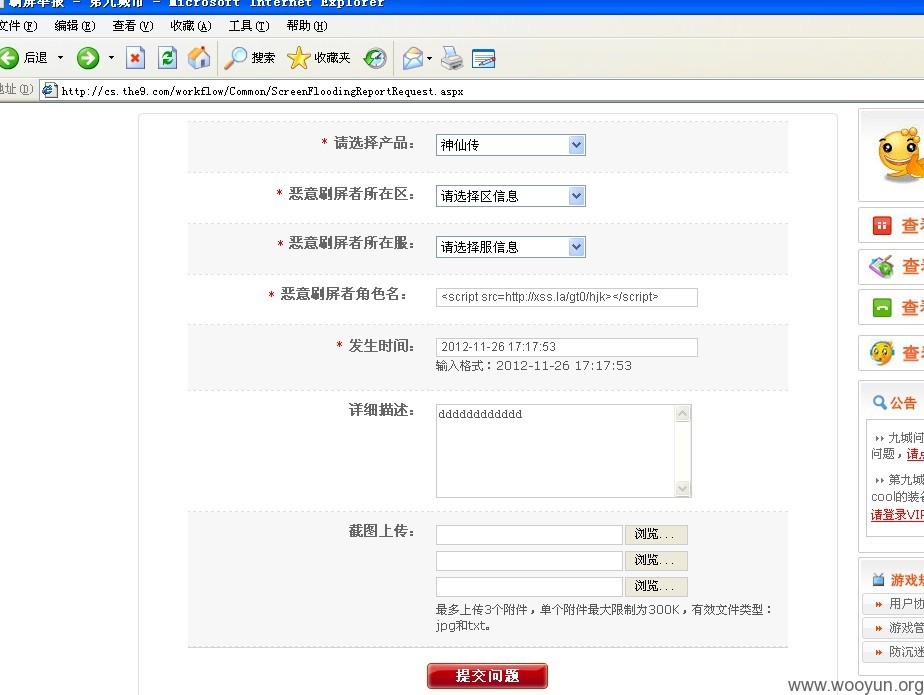Open the 游戏管 sidebar link
Image resolution: width=924 pixels, height=695 pixels.
point(906,628)
